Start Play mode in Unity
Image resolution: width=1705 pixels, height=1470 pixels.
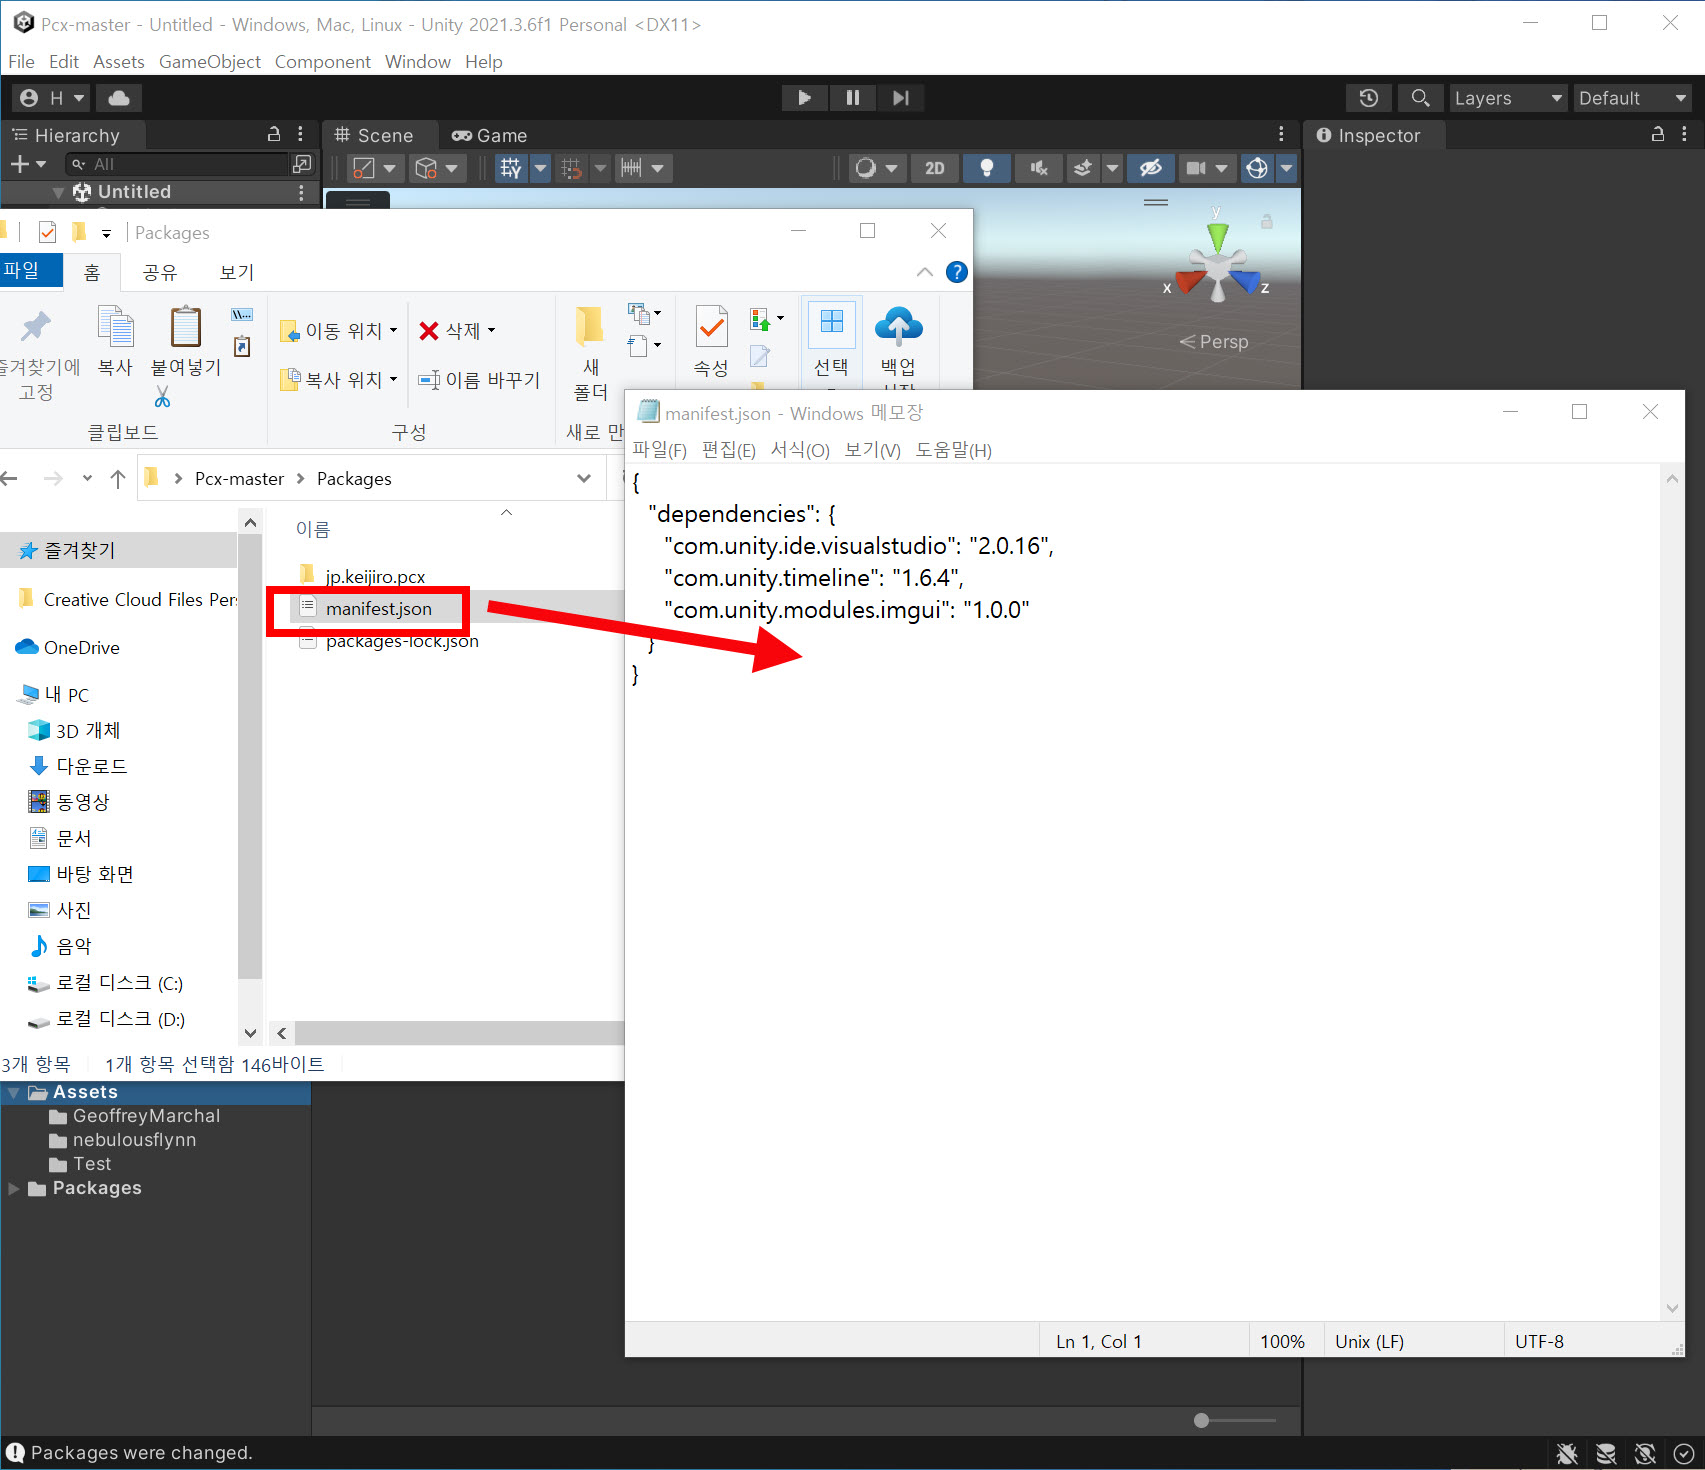[804, 98]
